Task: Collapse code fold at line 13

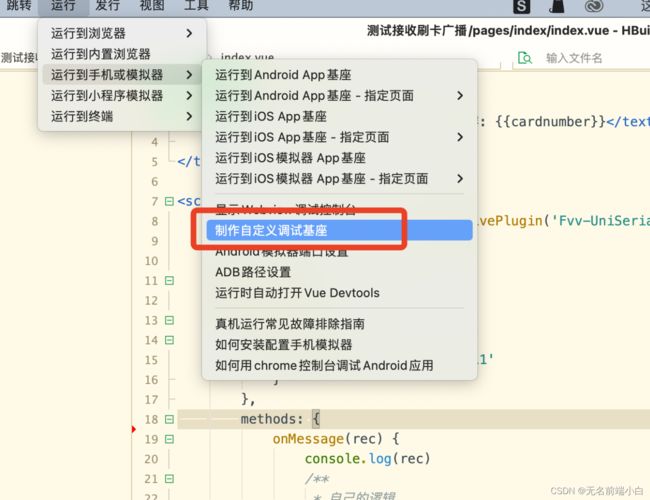Action: [x=169, y=320]
